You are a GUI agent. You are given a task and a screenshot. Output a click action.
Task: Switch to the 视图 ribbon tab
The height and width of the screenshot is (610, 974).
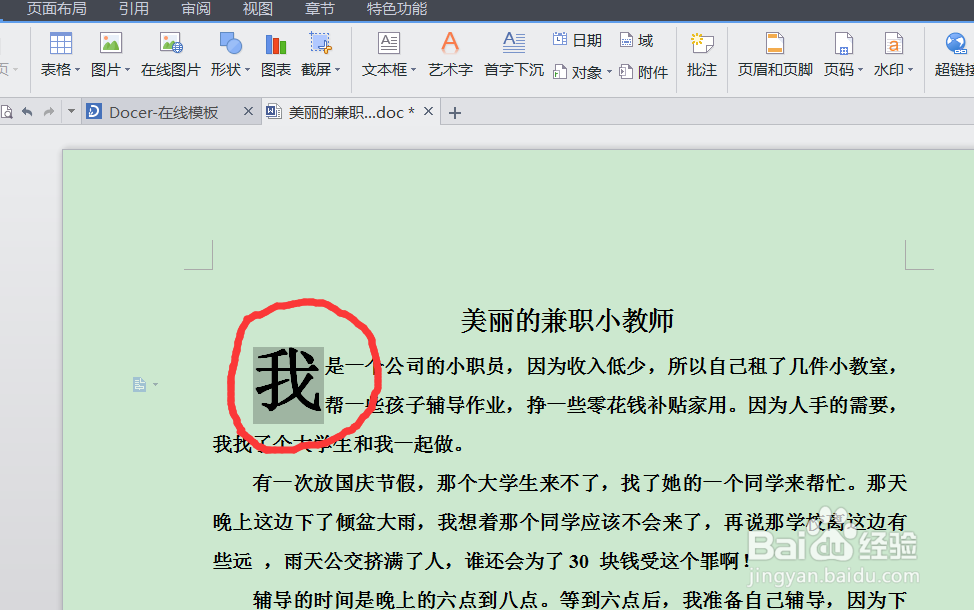click(x=256, y=9)
